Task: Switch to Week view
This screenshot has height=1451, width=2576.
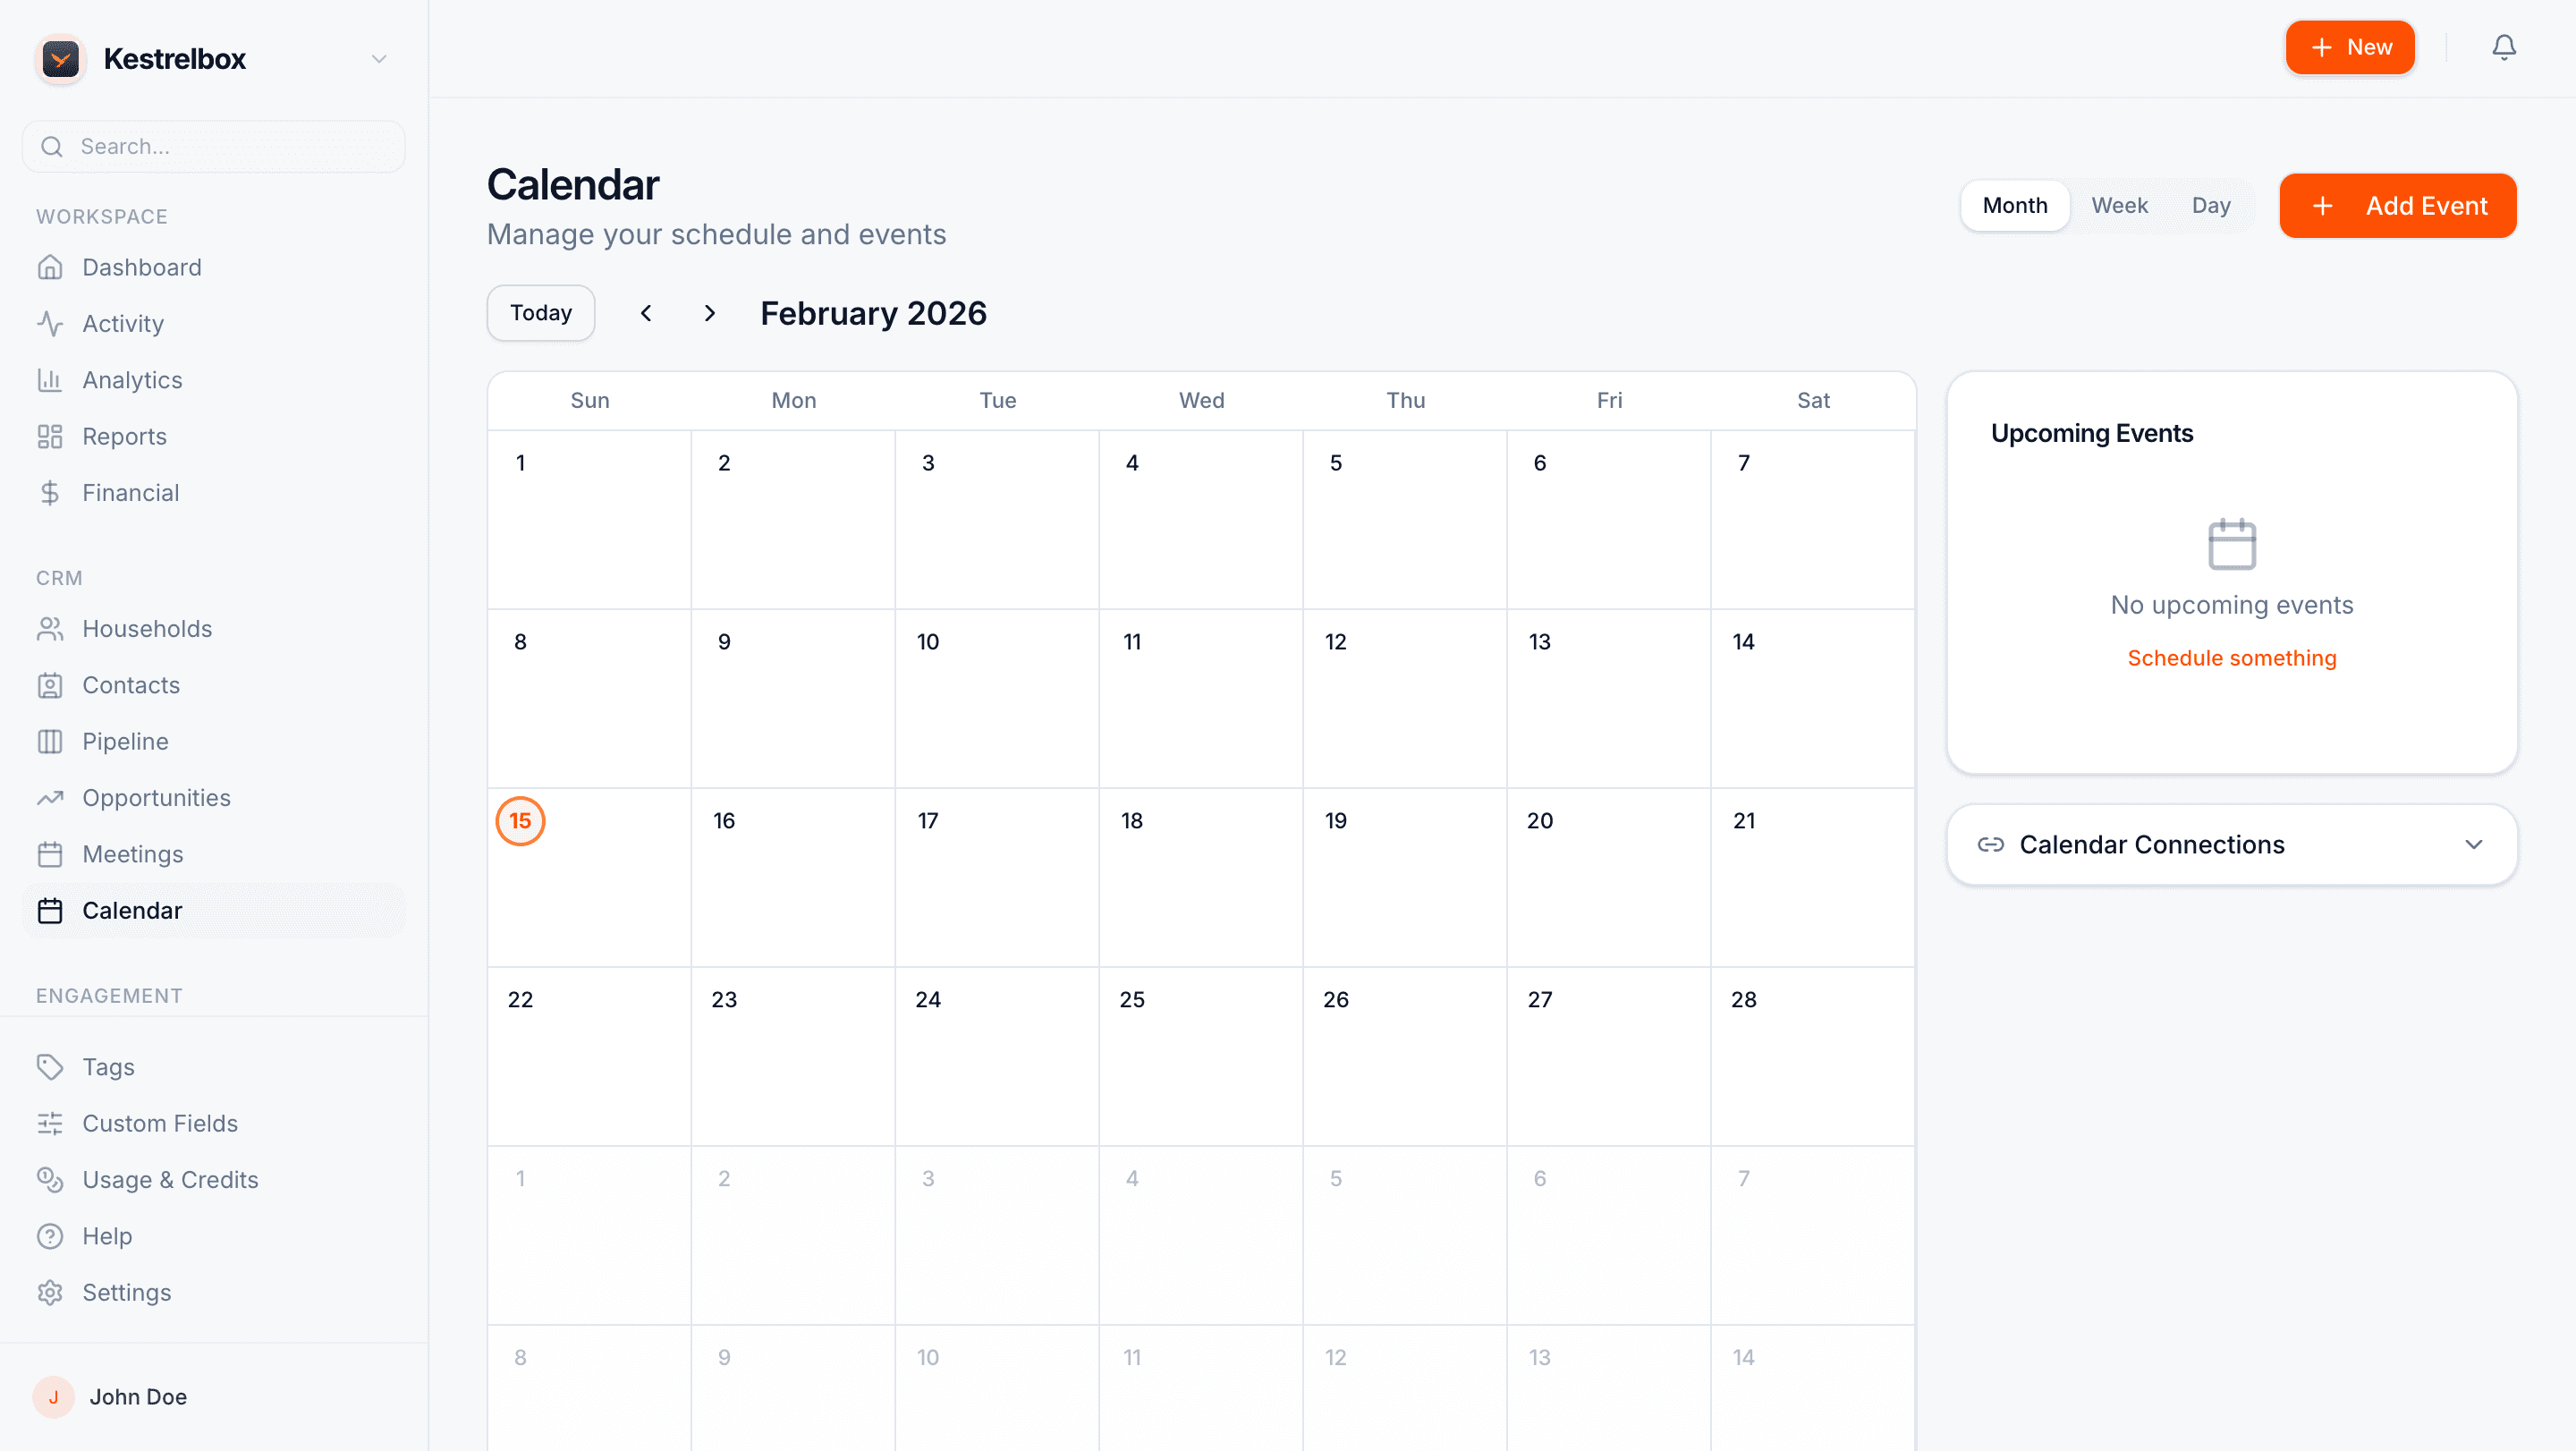Action: click(2120, 205)
